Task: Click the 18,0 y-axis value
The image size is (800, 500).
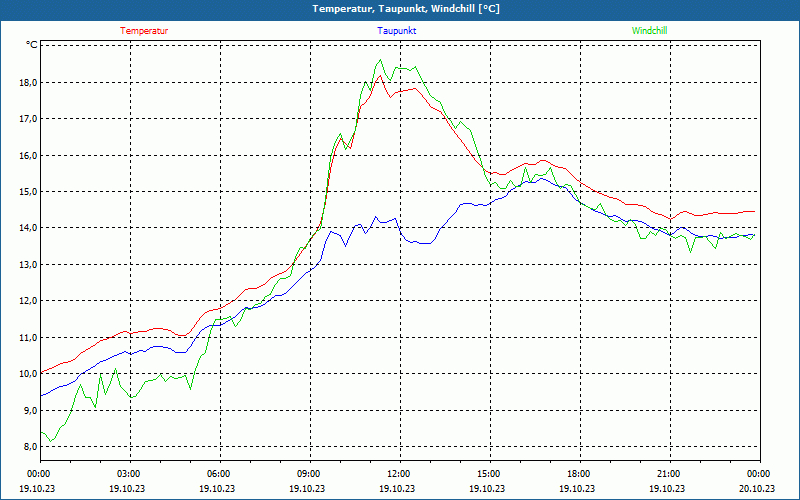Action: click(x=28, y=83)
